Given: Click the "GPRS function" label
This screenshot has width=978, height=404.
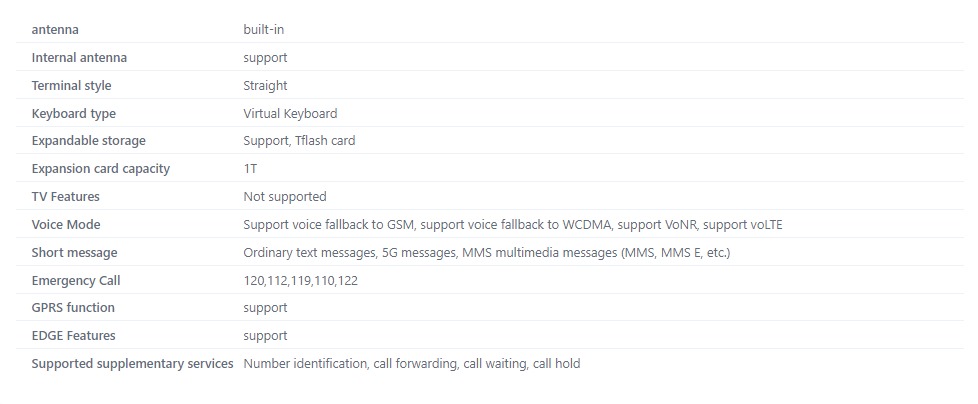Looking at the screenshot, I should click(x=73, y=308).
